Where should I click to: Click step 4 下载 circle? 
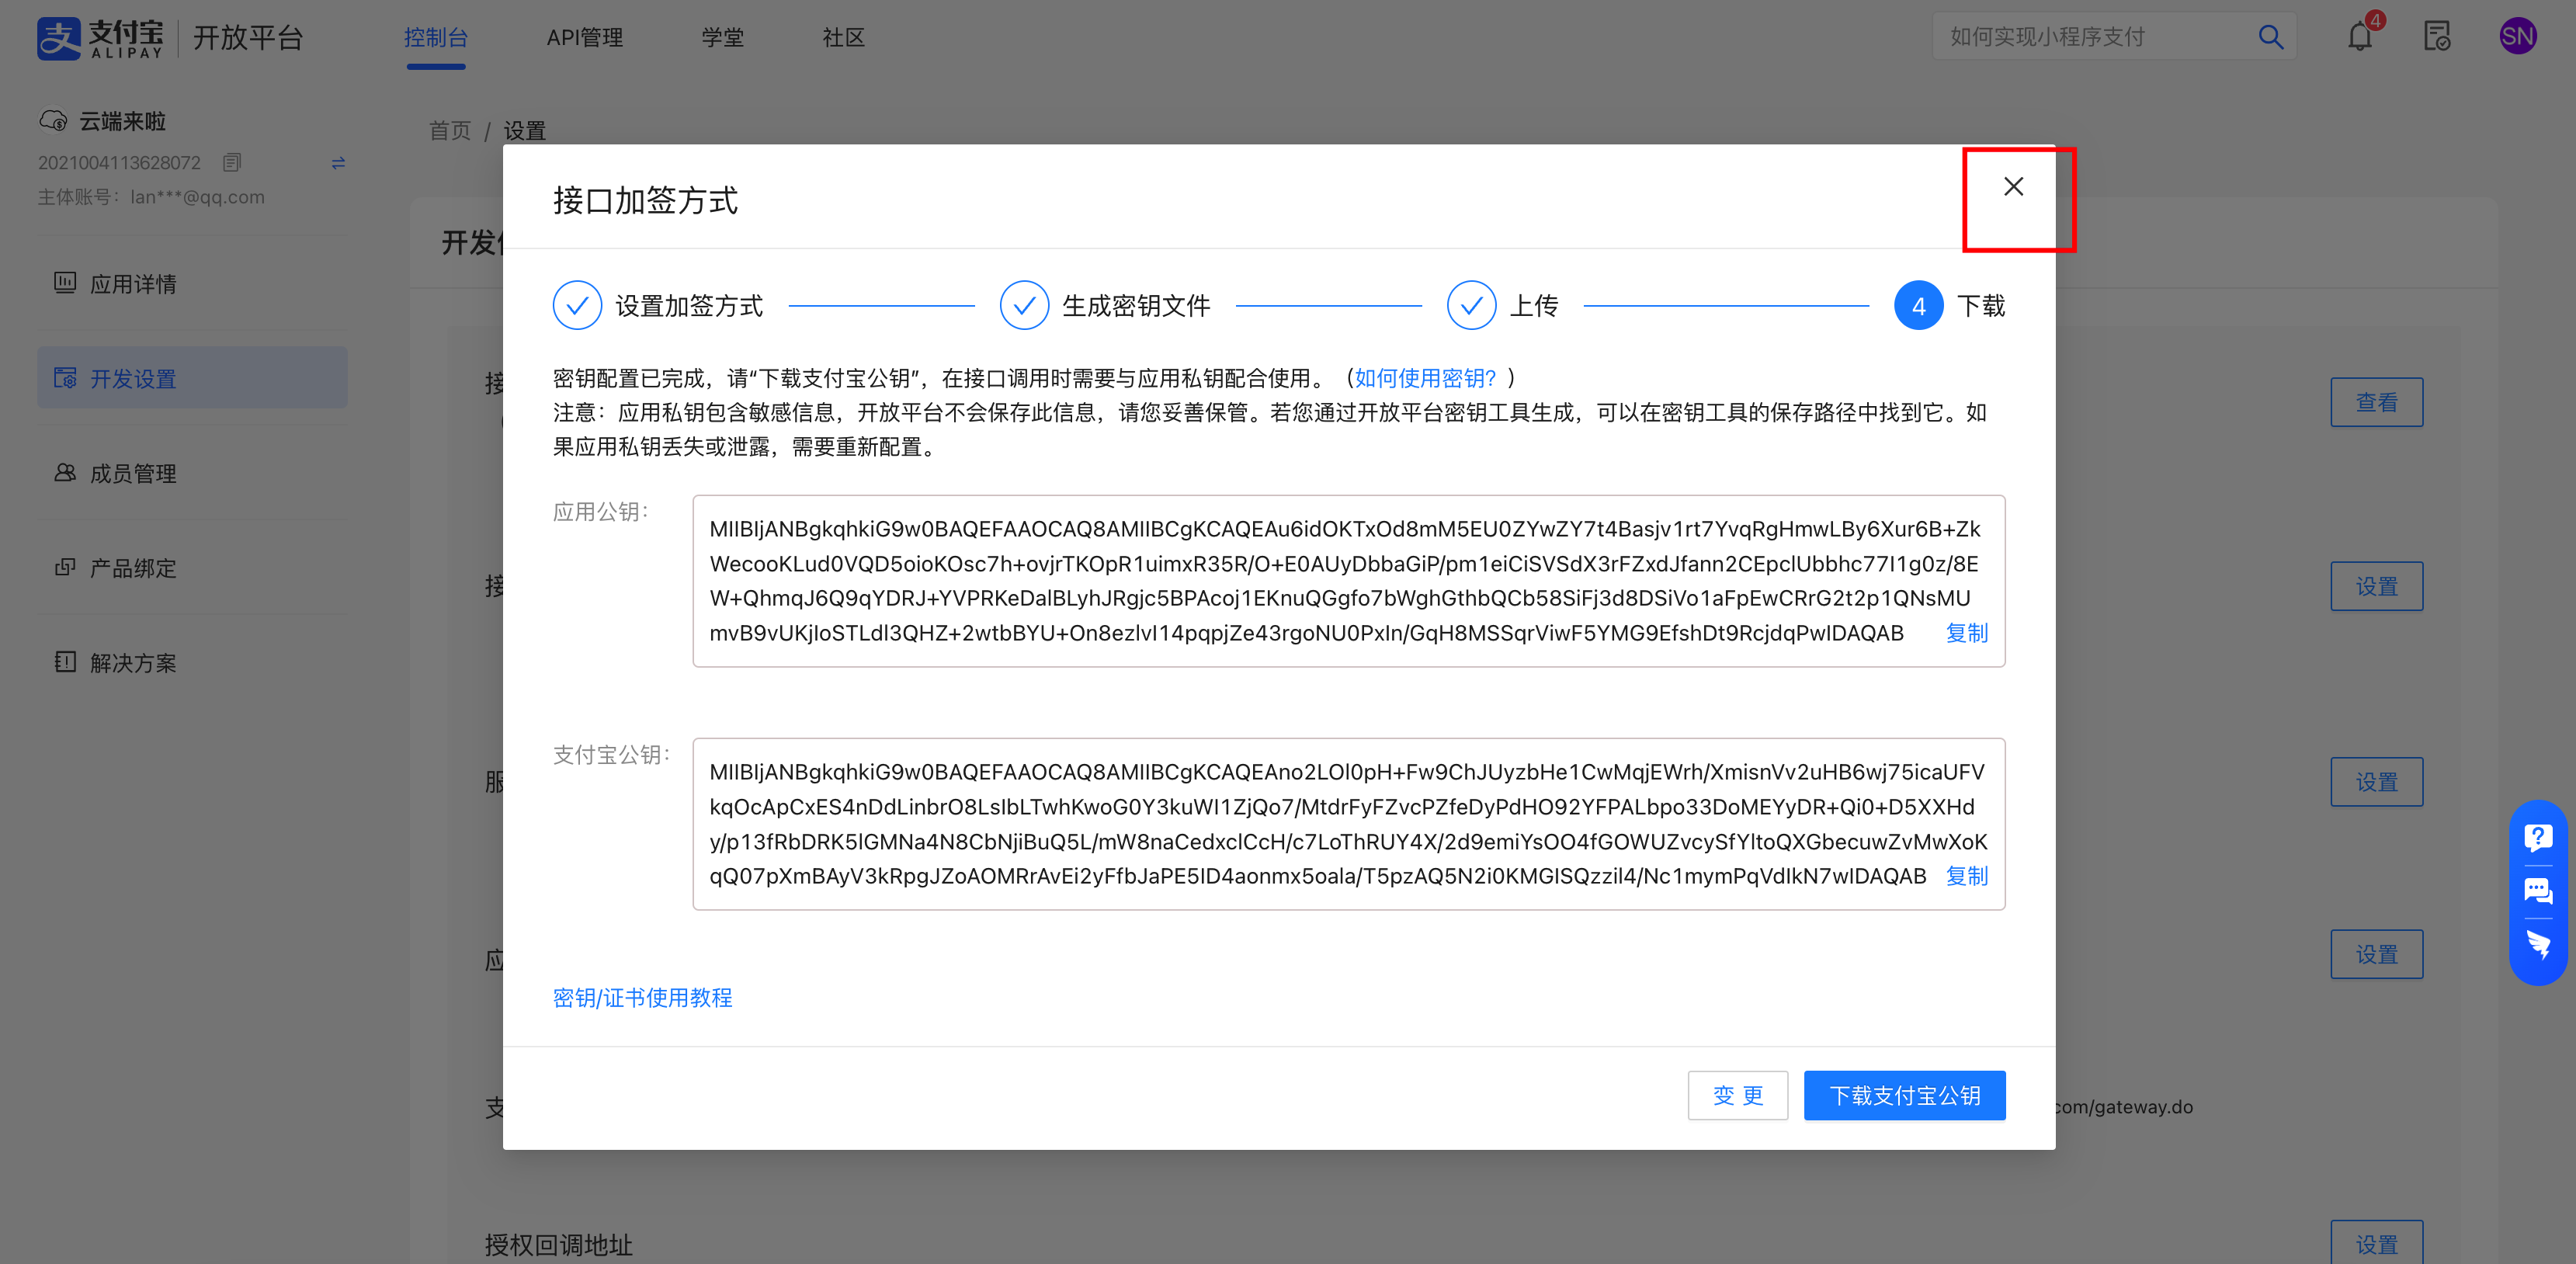1918,306
